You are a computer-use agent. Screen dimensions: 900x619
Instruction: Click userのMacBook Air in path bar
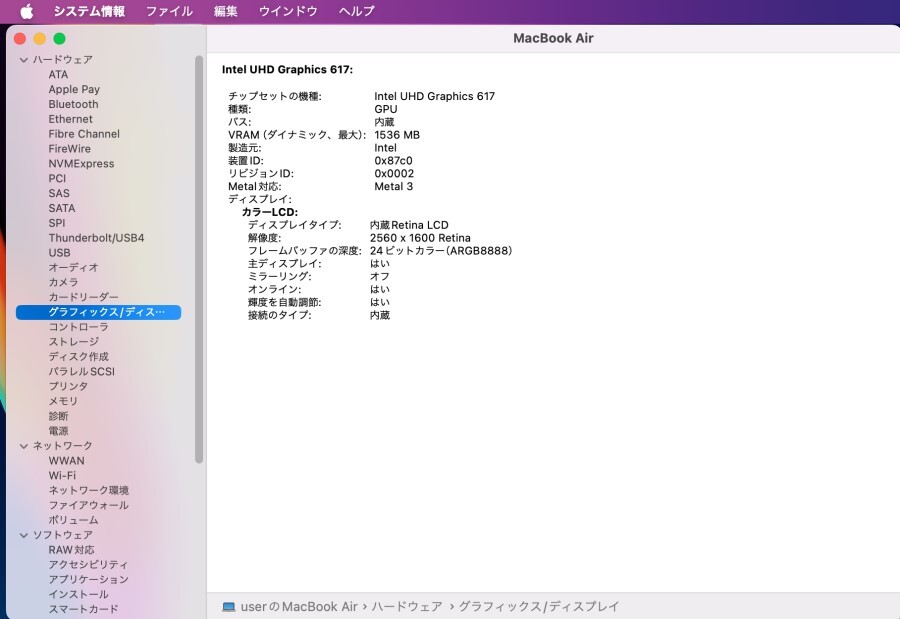pyautogui.click(x=299, y=607)
